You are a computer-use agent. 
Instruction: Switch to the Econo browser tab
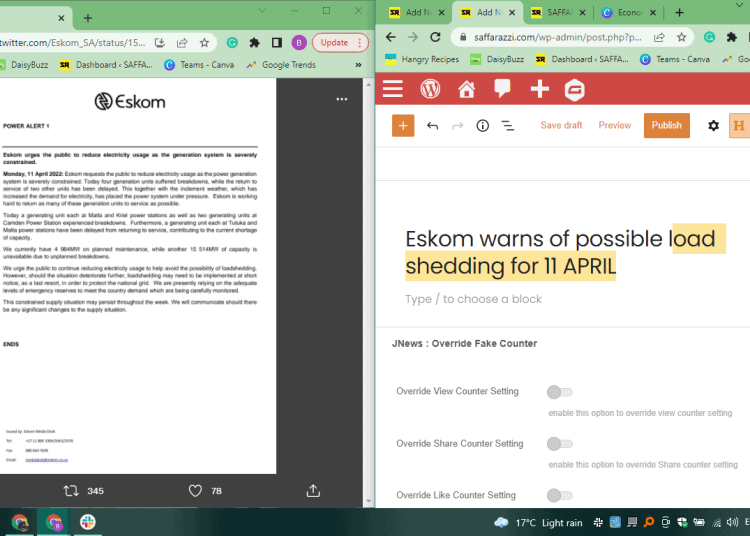pyautogui.click(x=629, y=13)
